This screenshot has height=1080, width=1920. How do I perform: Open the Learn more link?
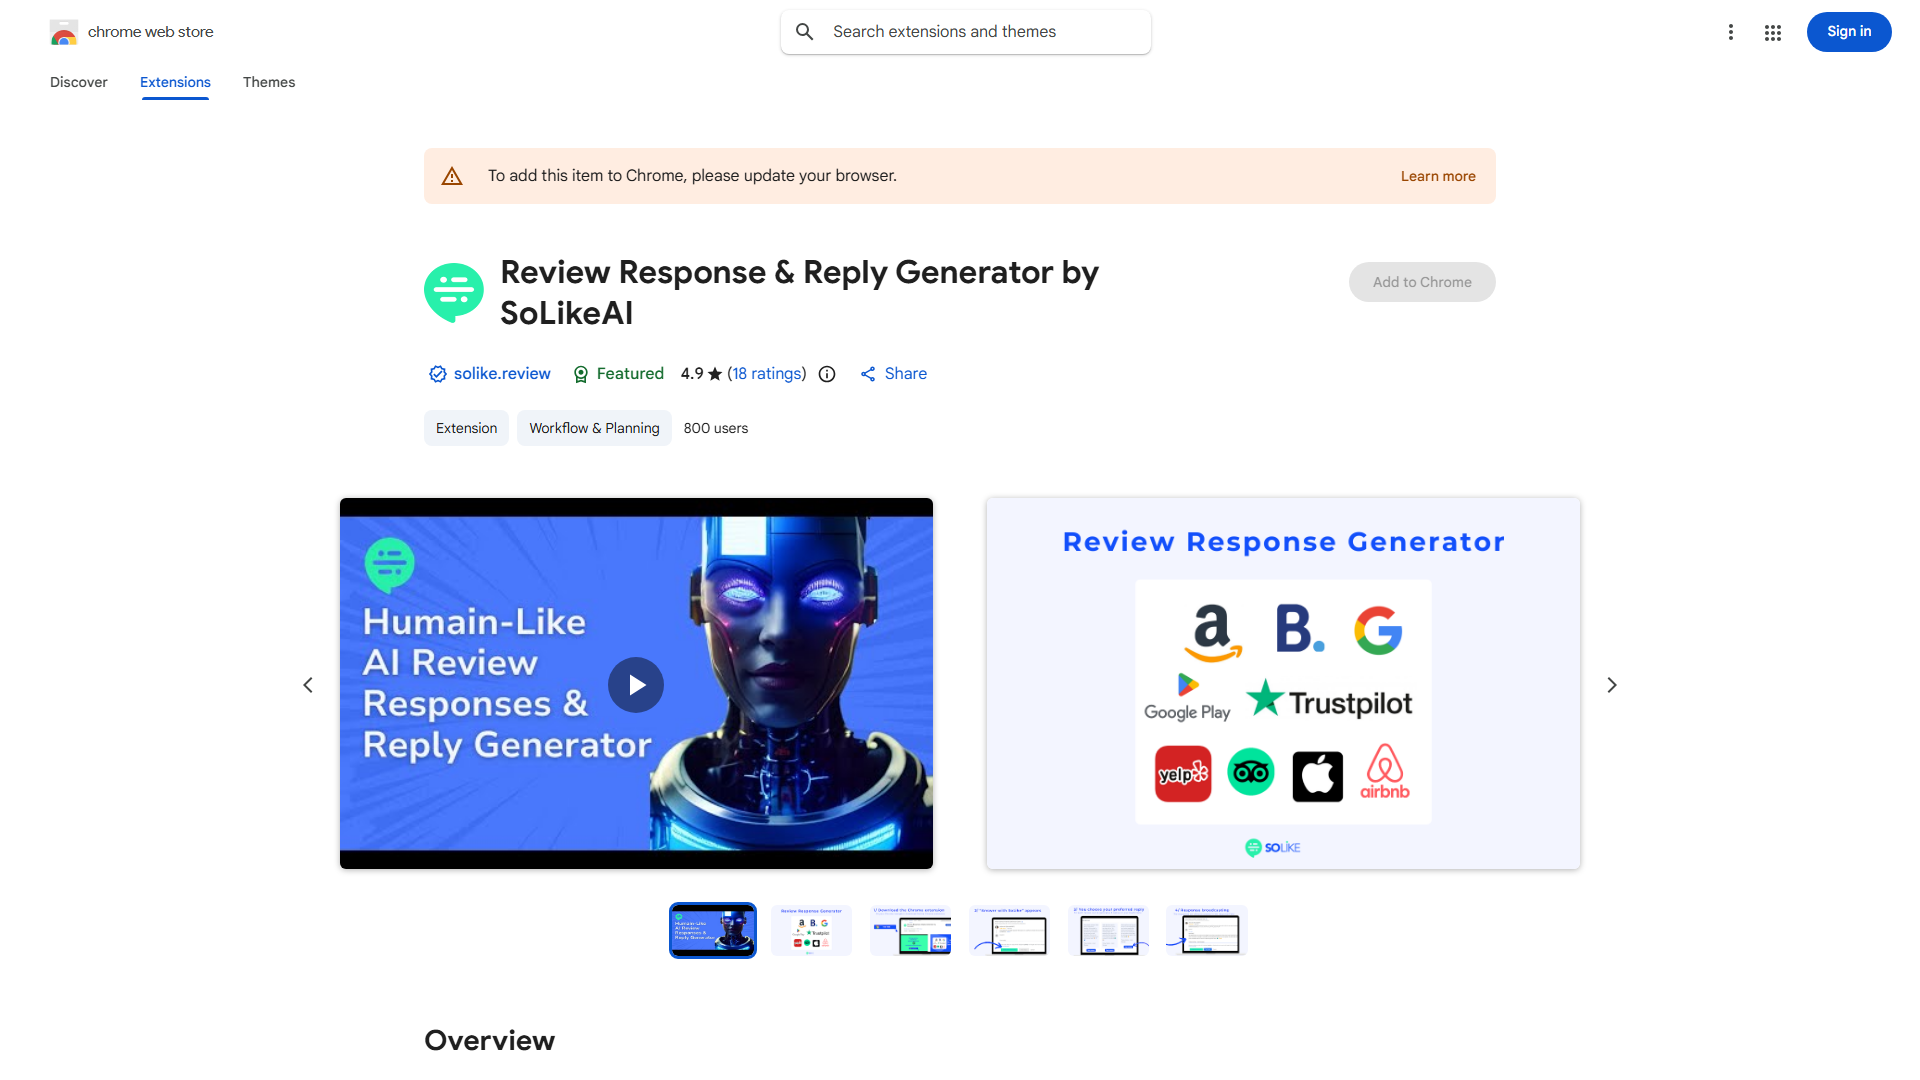1437,176
